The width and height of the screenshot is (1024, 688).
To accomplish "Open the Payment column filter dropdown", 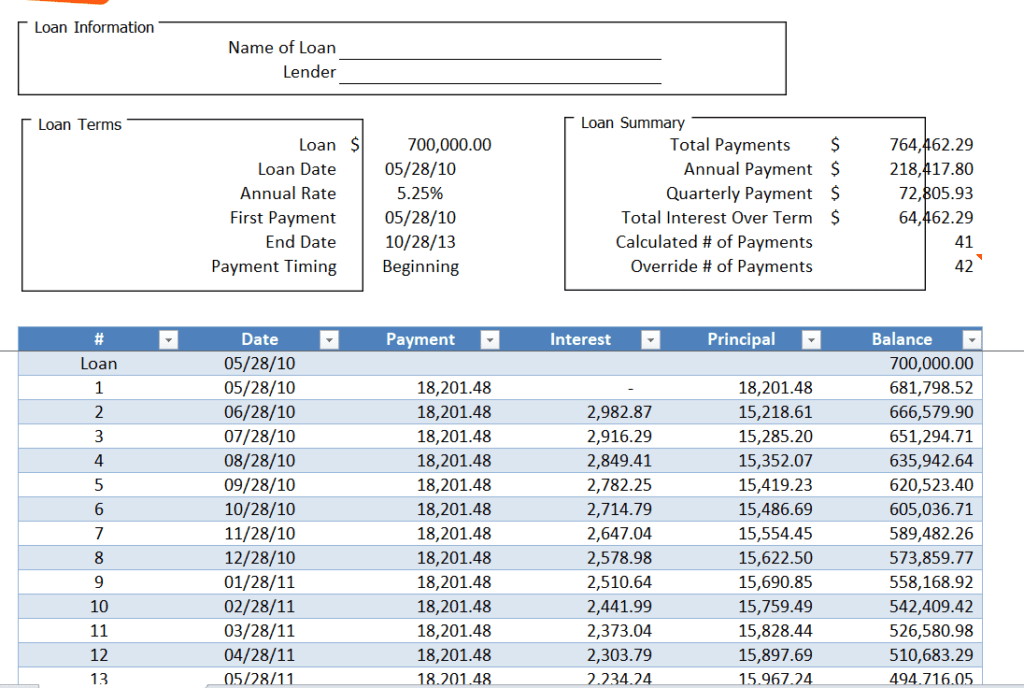I will pyautogui.click(x=490, y=339).
